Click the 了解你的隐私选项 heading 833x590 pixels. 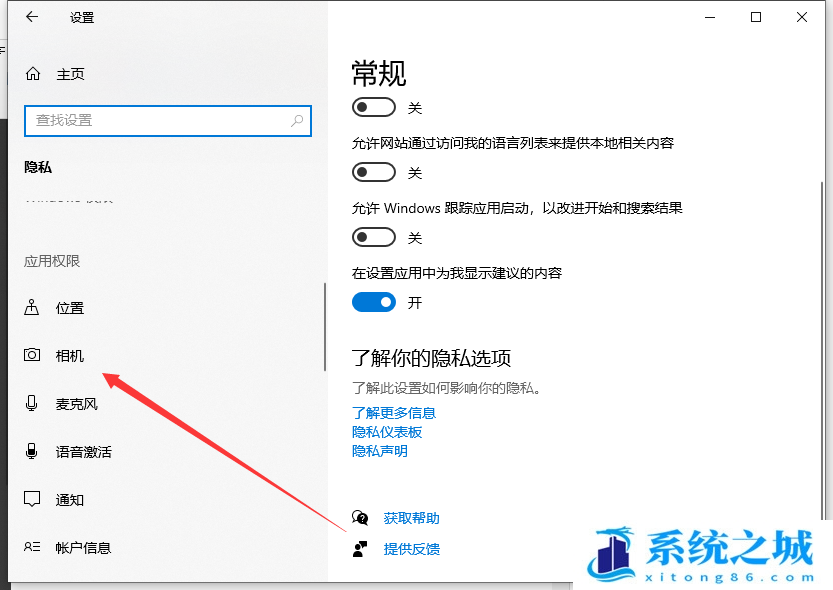coord(431,358)
